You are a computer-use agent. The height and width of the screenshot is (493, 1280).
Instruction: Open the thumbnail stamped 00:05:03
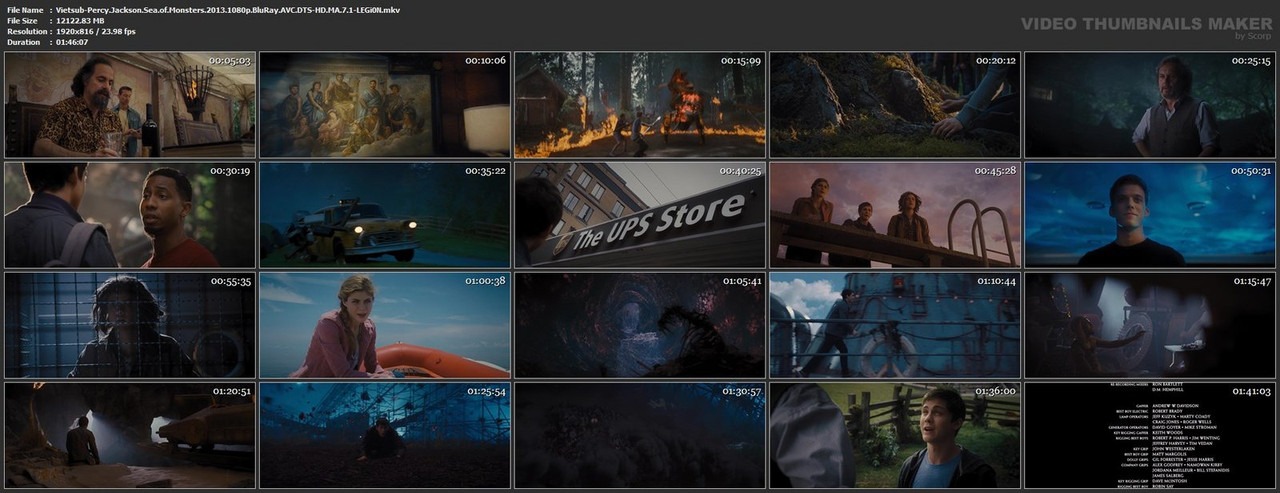pyautogui.click(x=130, y=105)
